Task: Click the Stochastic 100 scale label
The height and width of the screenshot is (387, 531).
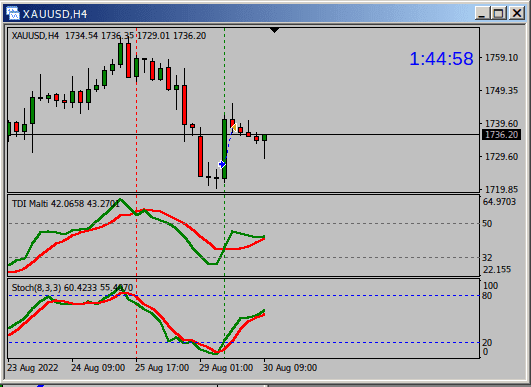Action: (490, 286)
